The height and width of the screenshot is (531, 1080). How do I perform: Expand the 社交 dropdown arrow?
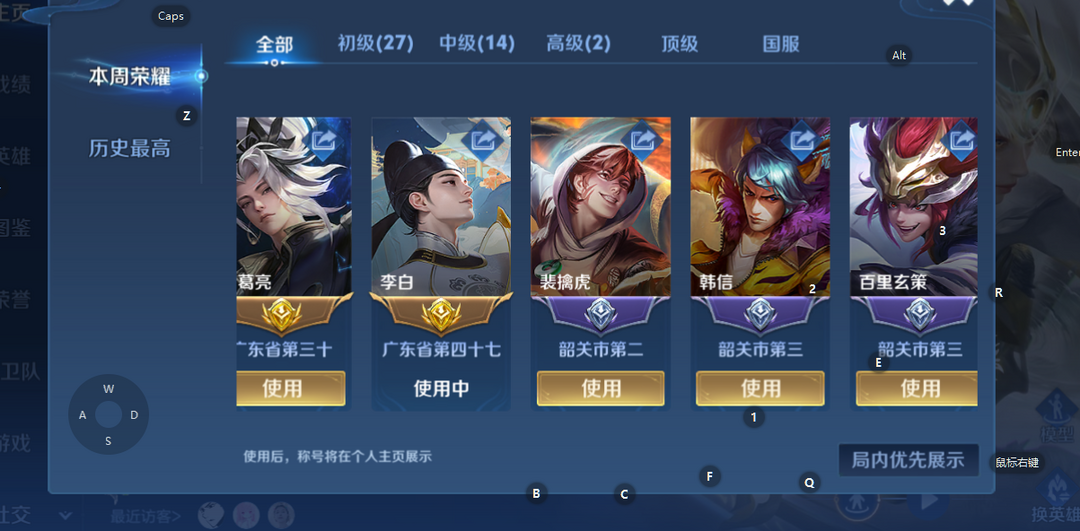66,515
